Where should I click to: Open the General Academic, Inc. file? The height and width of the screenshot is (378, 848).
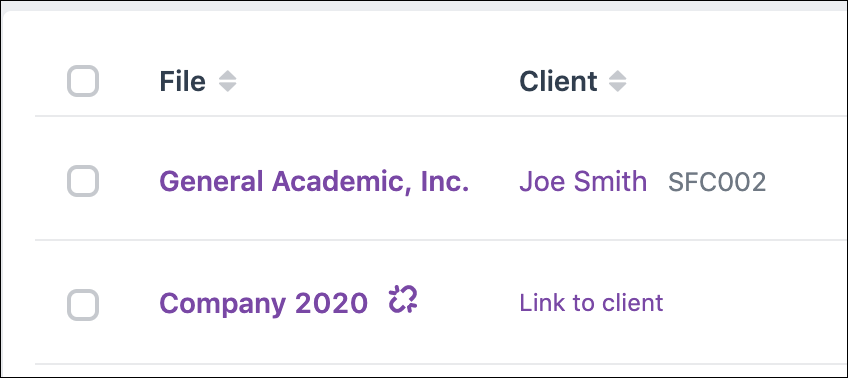[314, 182]
